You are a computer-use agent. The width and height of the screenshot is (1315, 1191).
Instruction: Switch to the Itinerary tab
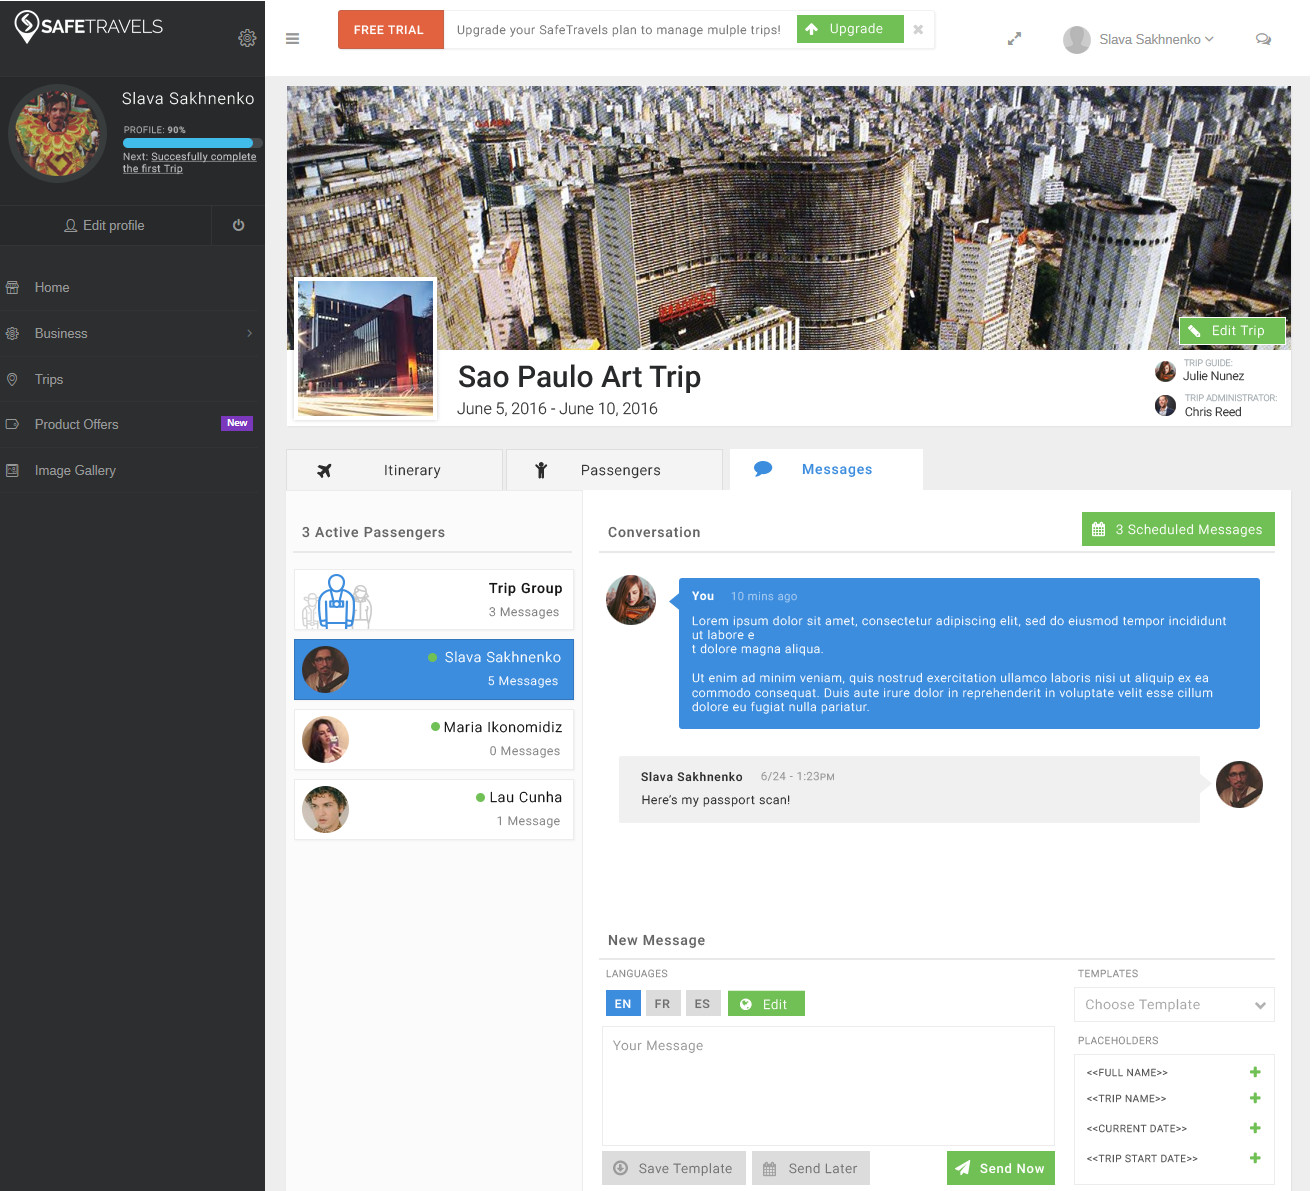click(x=395, y=470)
